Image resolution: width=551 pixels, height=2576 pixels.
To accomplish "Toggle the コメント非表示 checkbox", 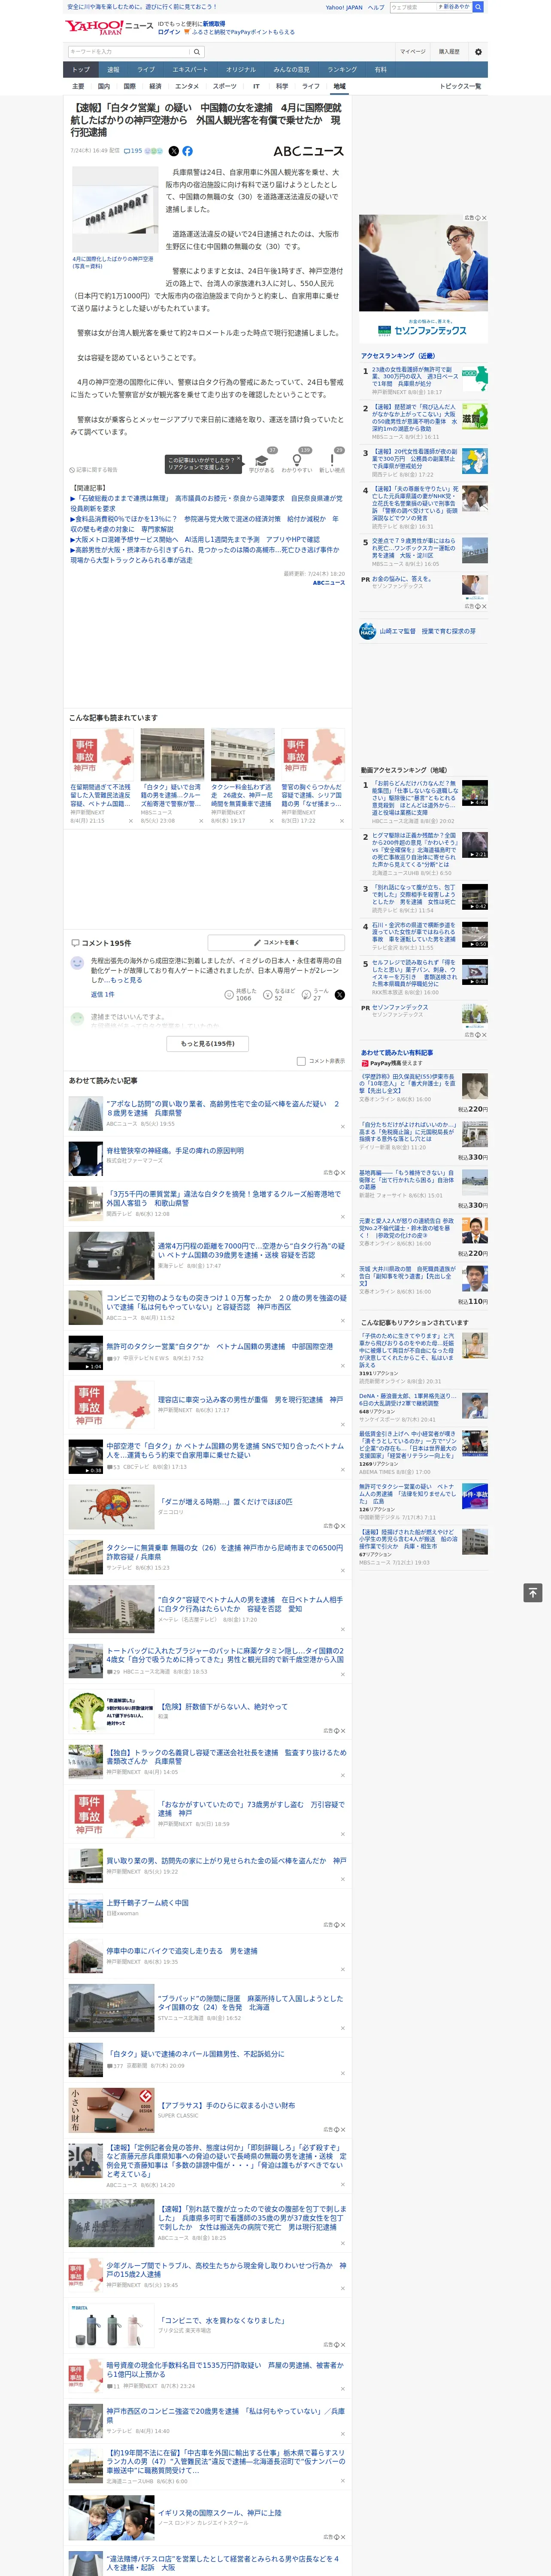I will coord(301,1061).
